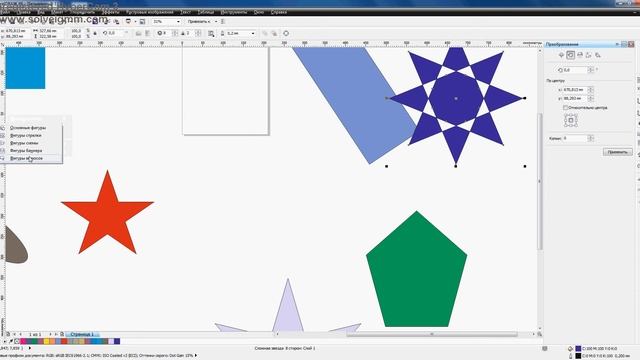640x360 pixels.
Task: Open the Инструменты menu
Action: point(234,12)
